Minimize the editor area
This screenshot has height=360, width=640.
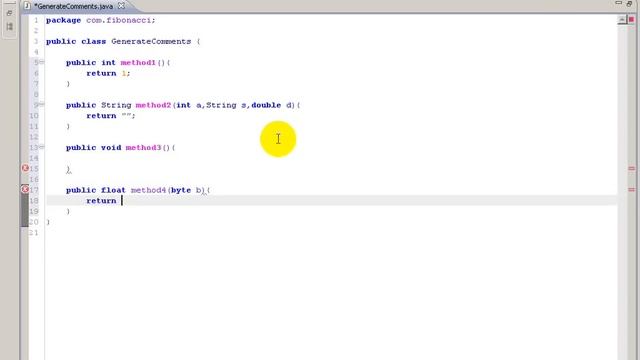[x=618, y=3]
